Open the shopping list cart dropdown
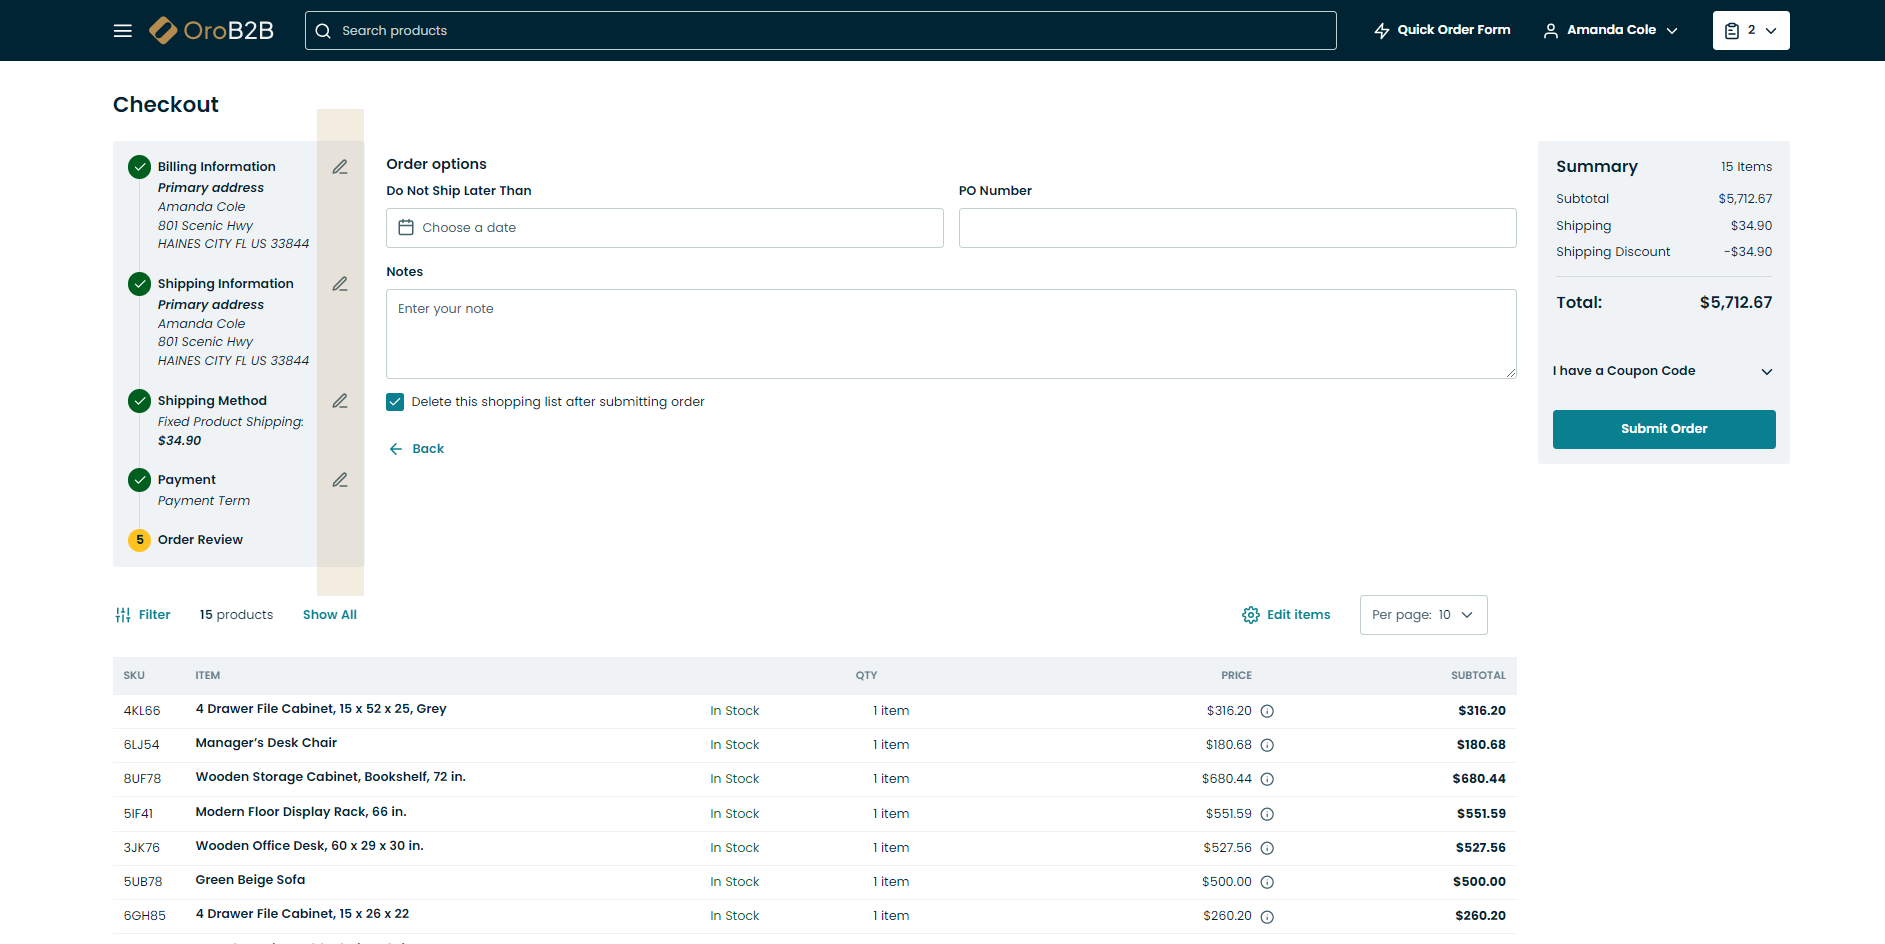The height and width of the screenshot is (944, 1885). coord(1750,31)
